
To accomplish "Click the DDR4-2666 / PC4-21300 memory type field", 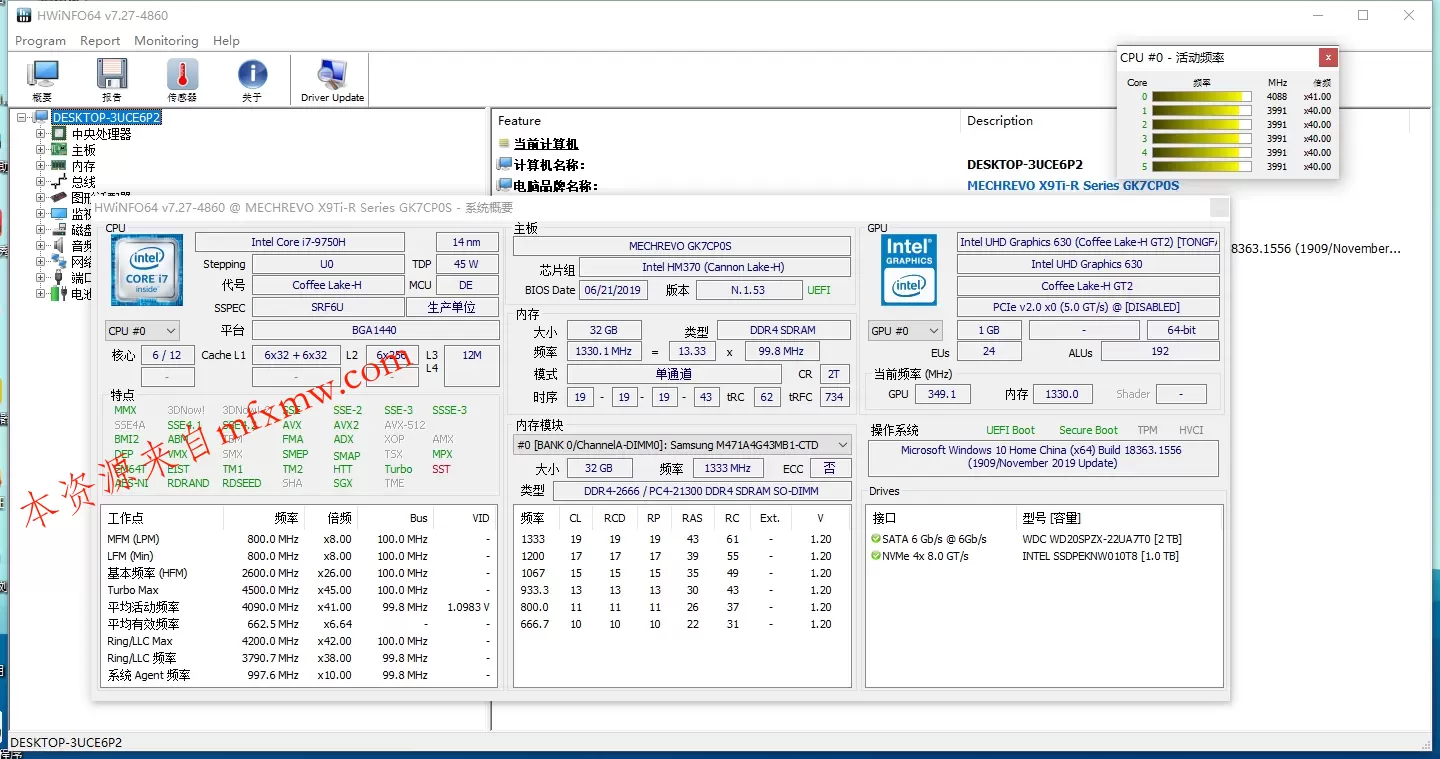I will coord(702,491).
